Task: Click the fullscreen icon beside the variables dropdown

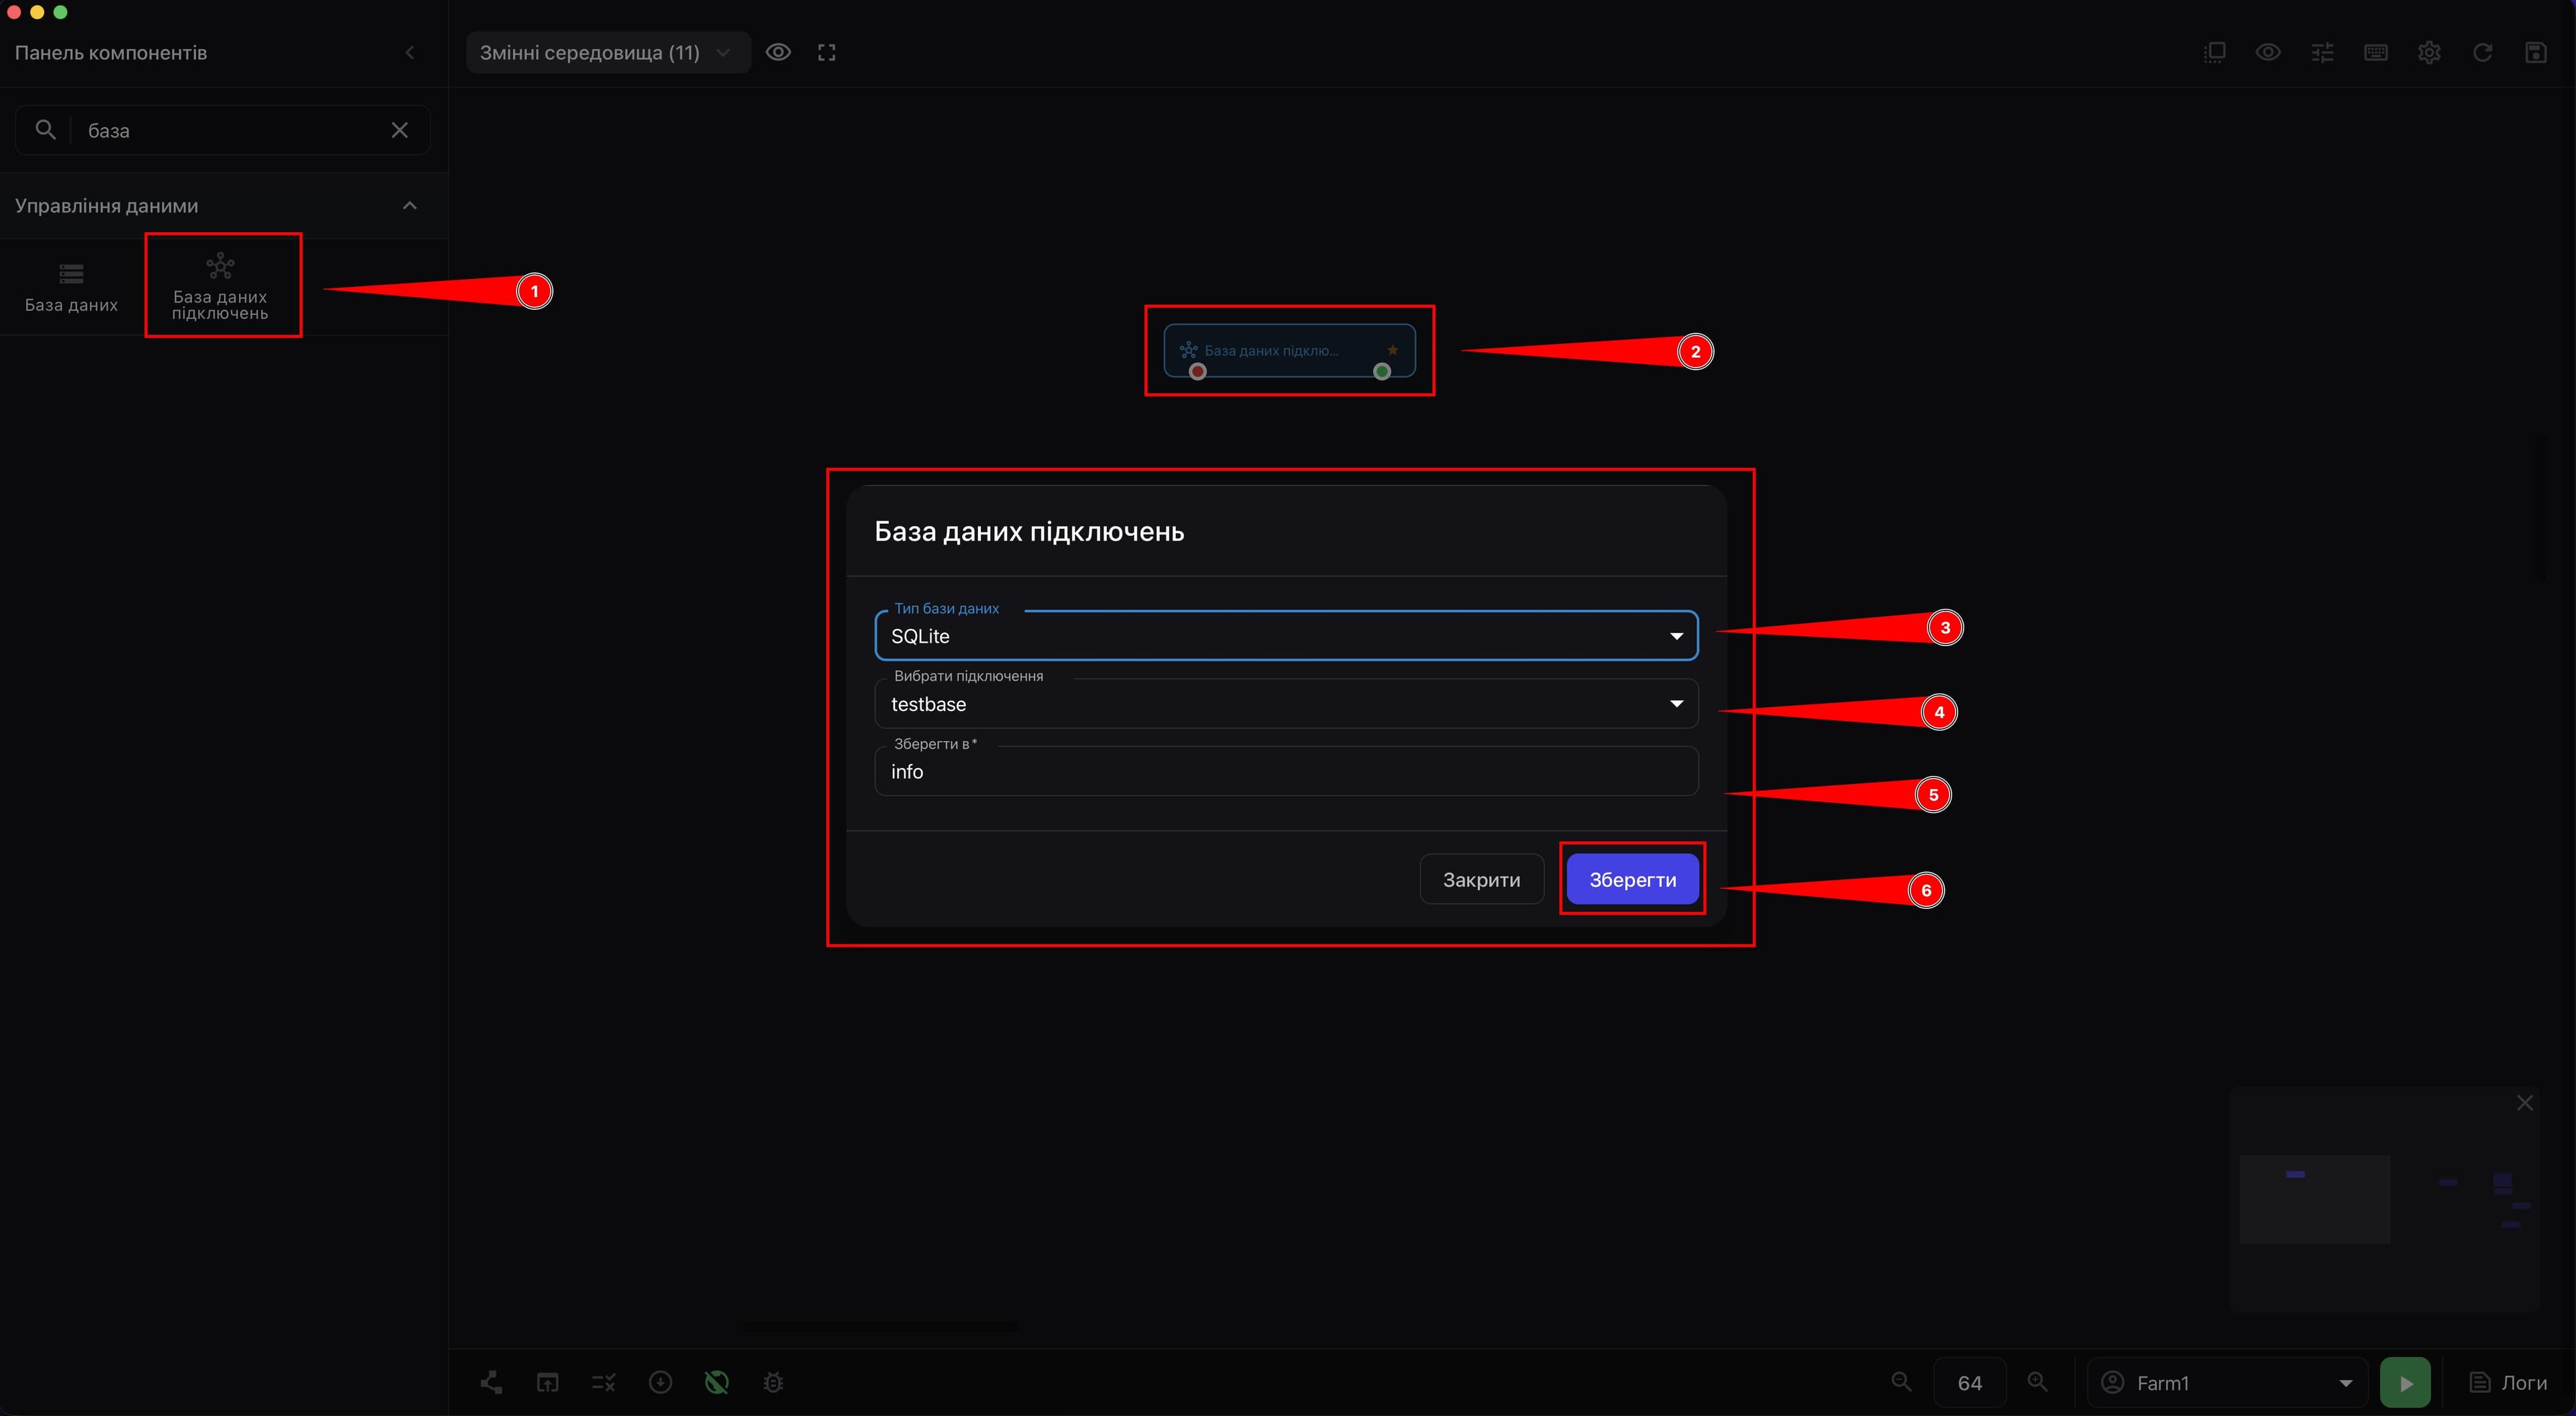Action: pyautogui.click(x=826, y=53)
